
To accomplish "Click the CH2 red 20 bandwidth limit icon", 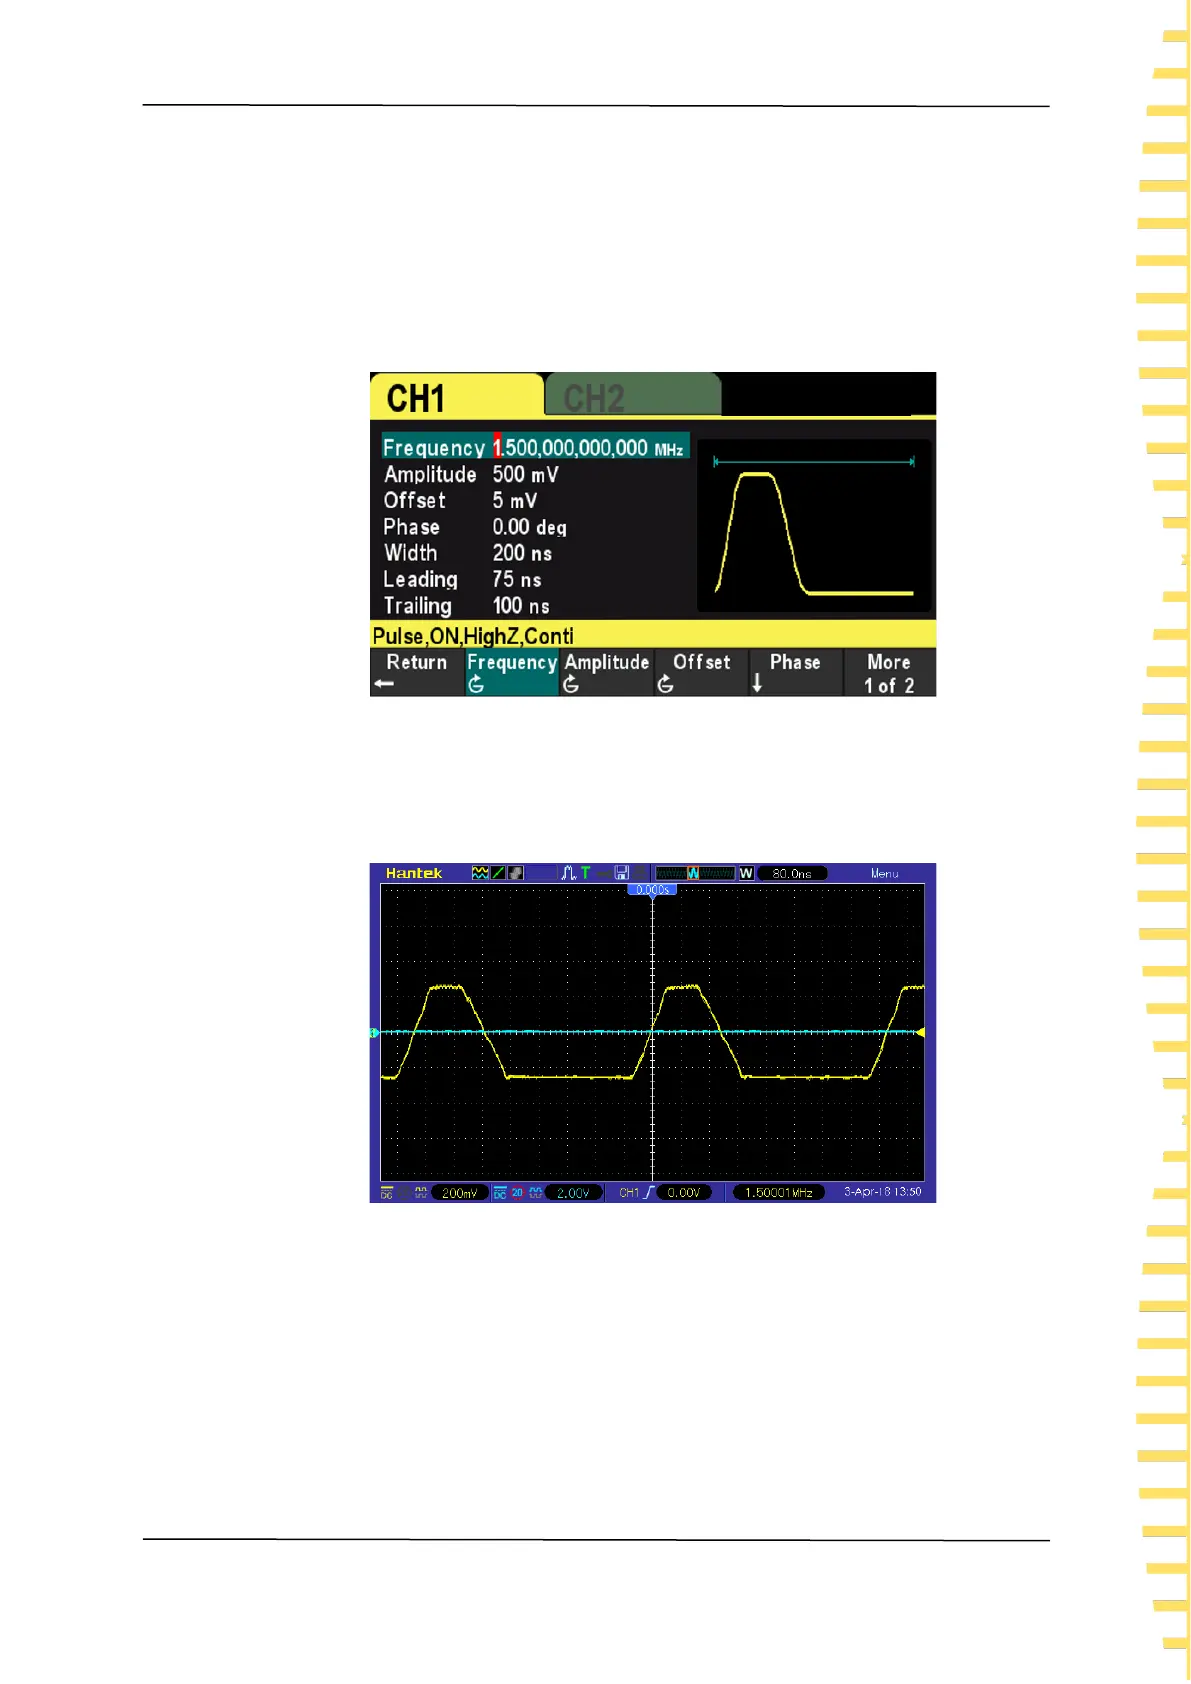I will [517, 1192].
